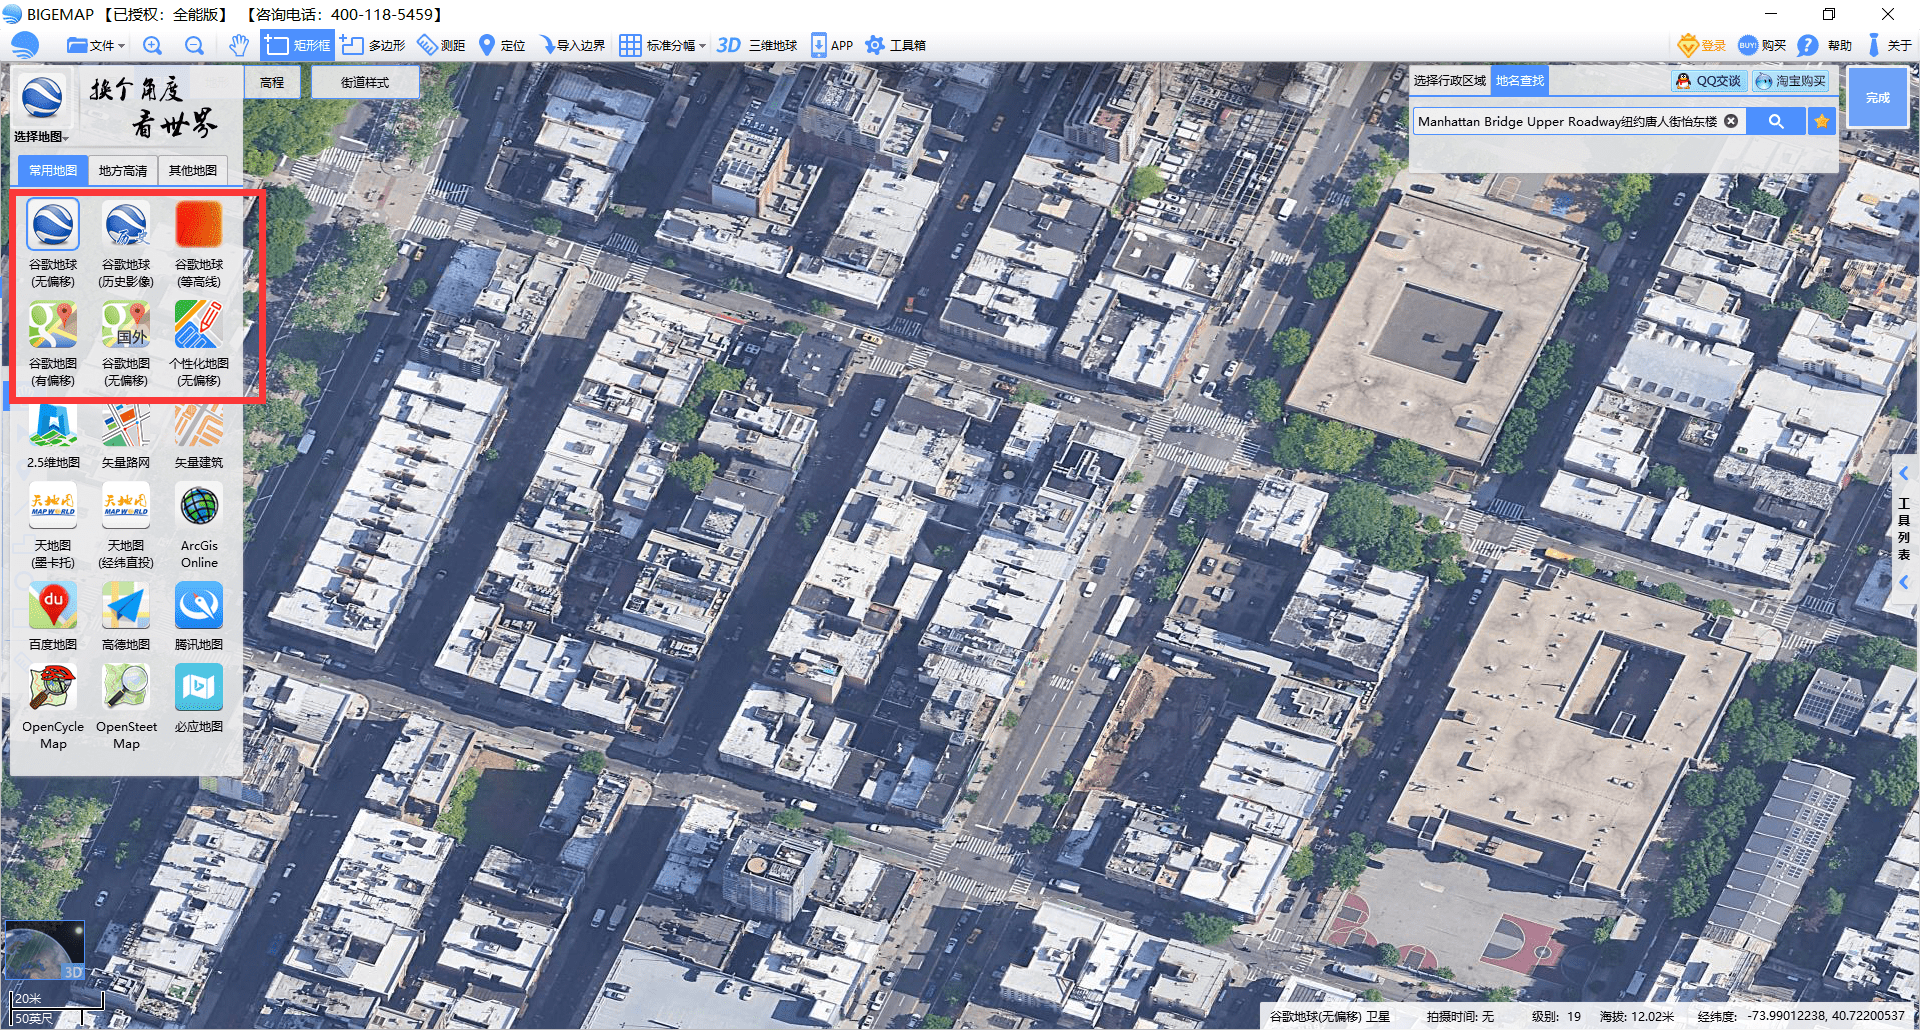Screen dimensions: 1920x1030
Task: Click the 测距 measure distance tool
Action: pos(441,45)
